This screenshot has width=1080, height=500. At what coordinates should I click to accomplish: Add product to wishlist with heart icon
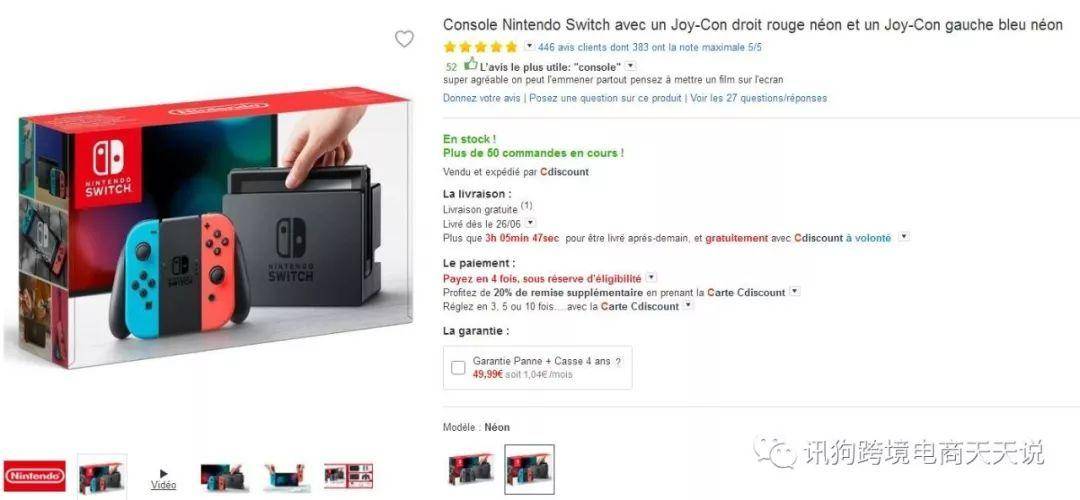pos(404,39)
